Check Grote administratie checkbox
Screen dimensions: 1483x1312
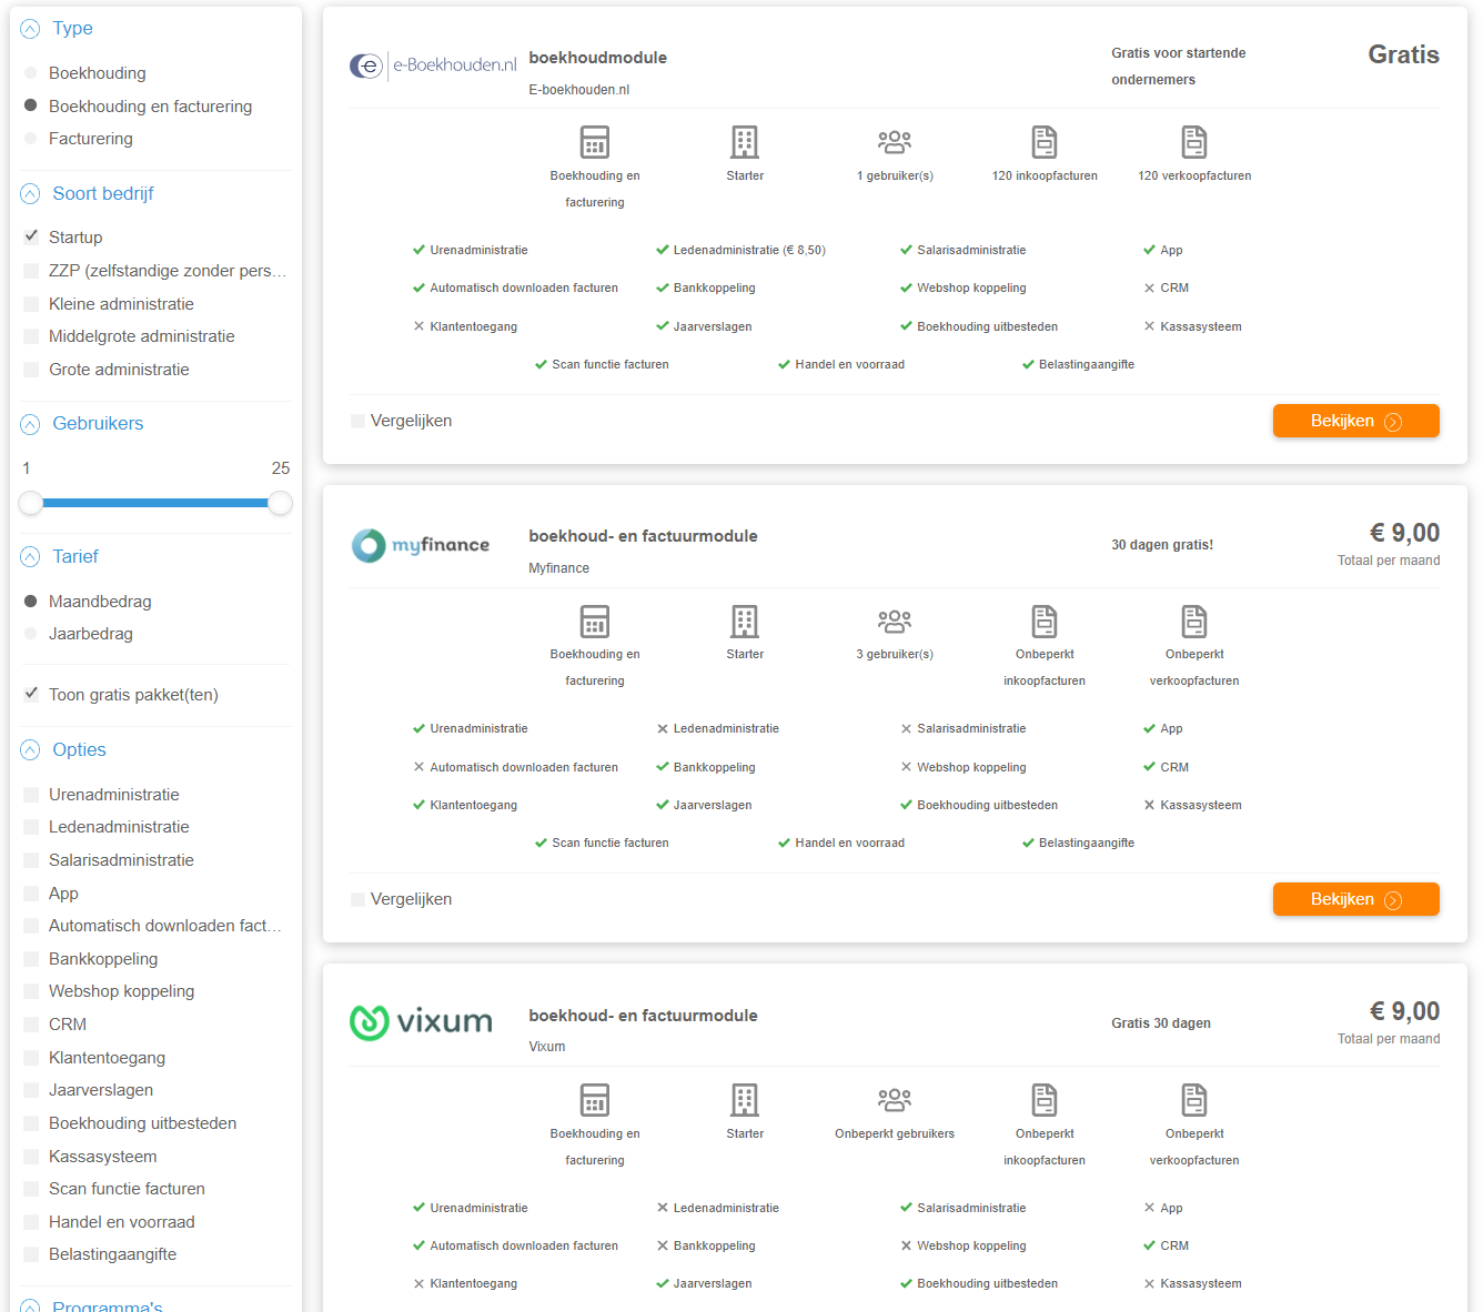(31, 369)
